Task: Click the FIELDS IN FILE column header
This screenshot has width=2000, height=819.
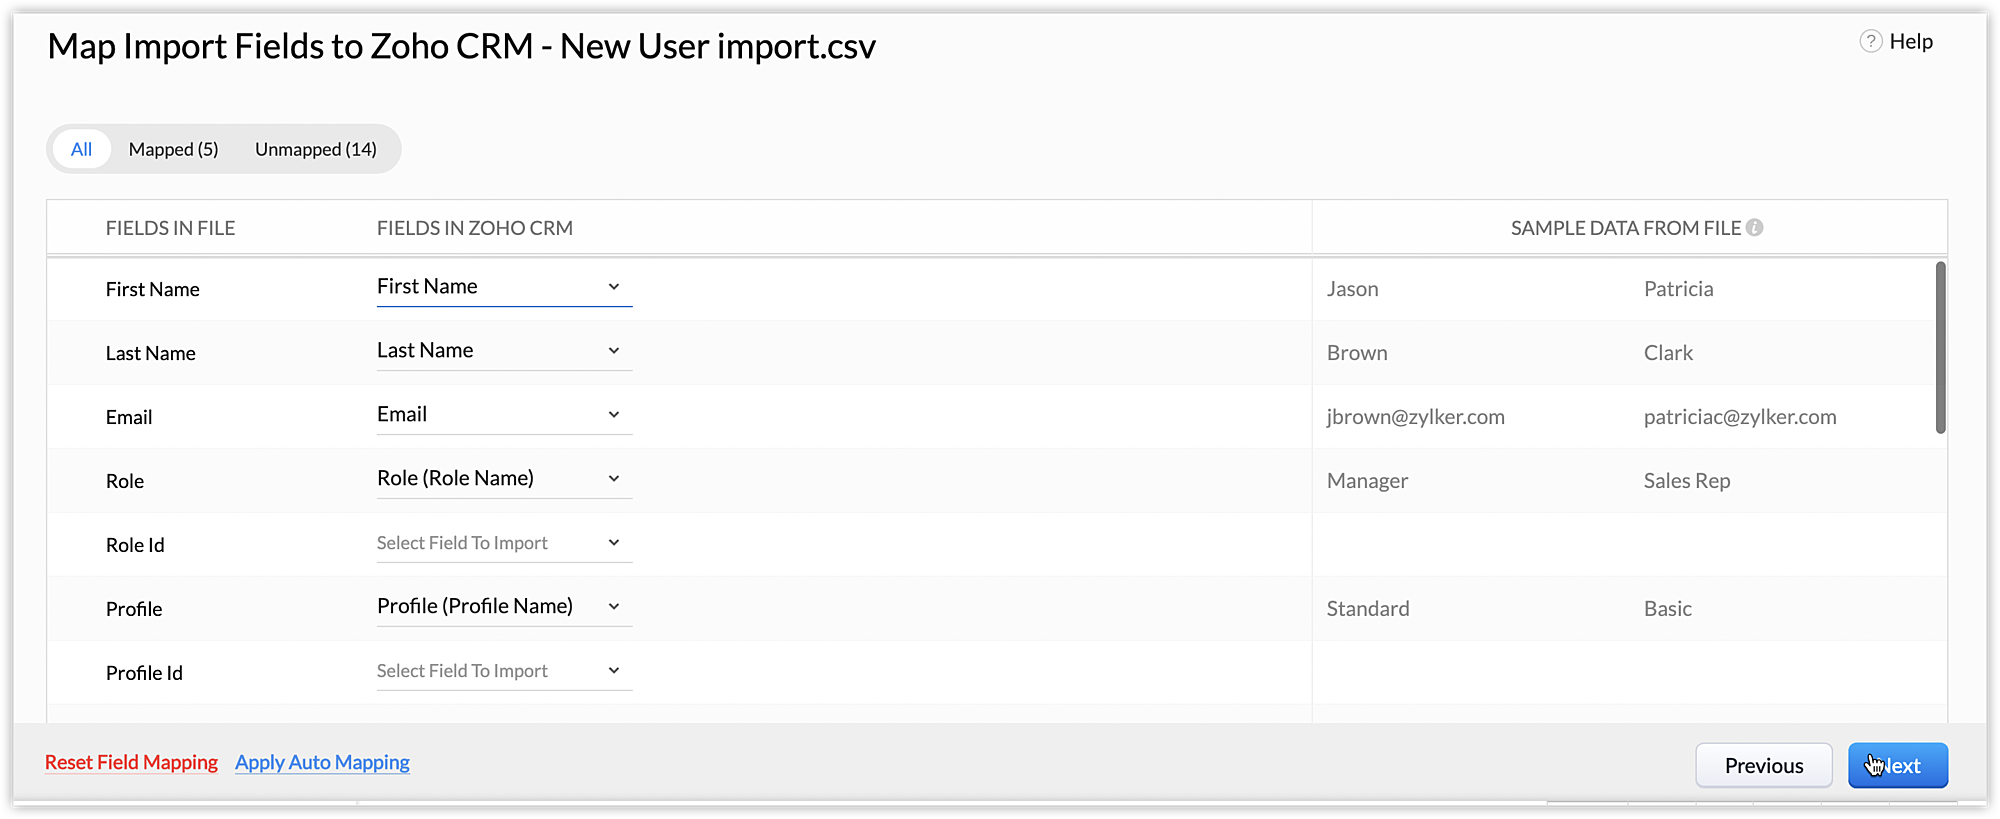Action: [x=170, y=228]
